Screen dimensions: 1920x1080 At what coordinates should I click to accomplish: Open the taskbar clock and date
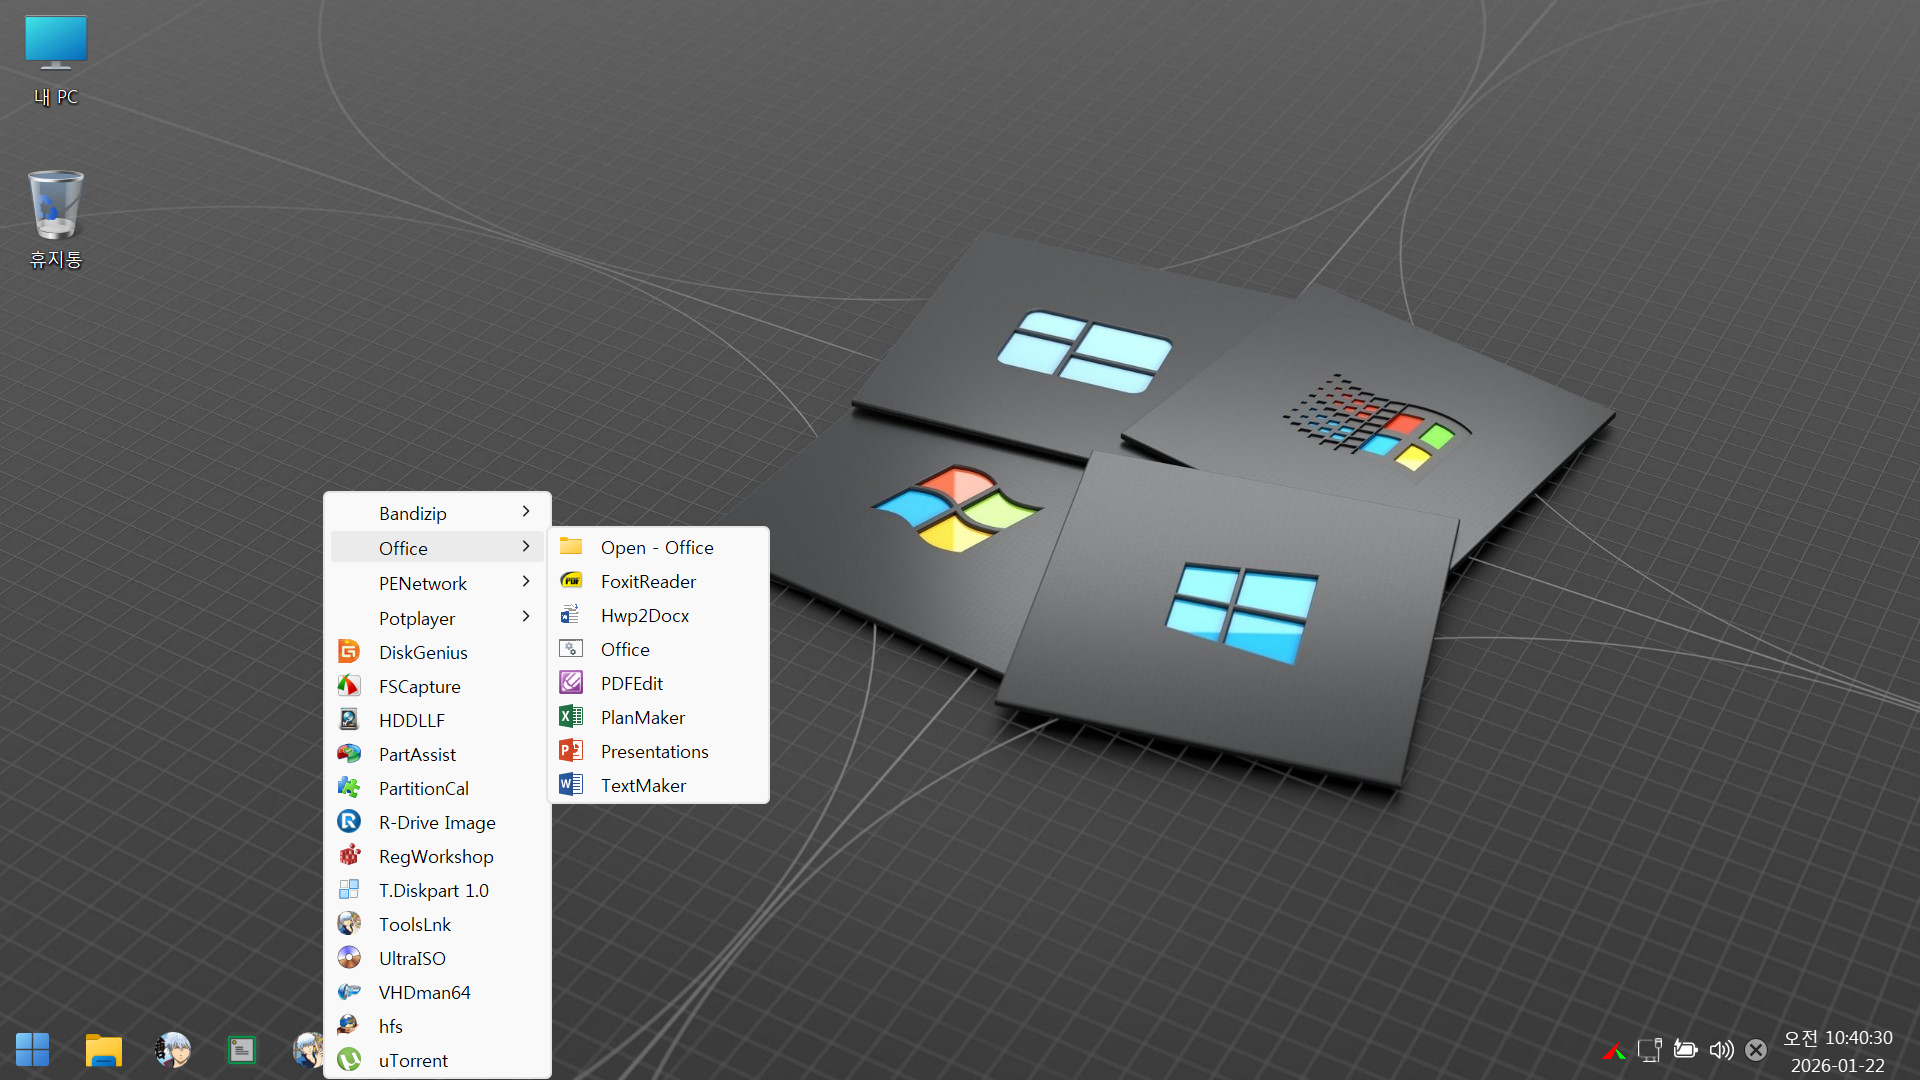click(1837, 1051)
